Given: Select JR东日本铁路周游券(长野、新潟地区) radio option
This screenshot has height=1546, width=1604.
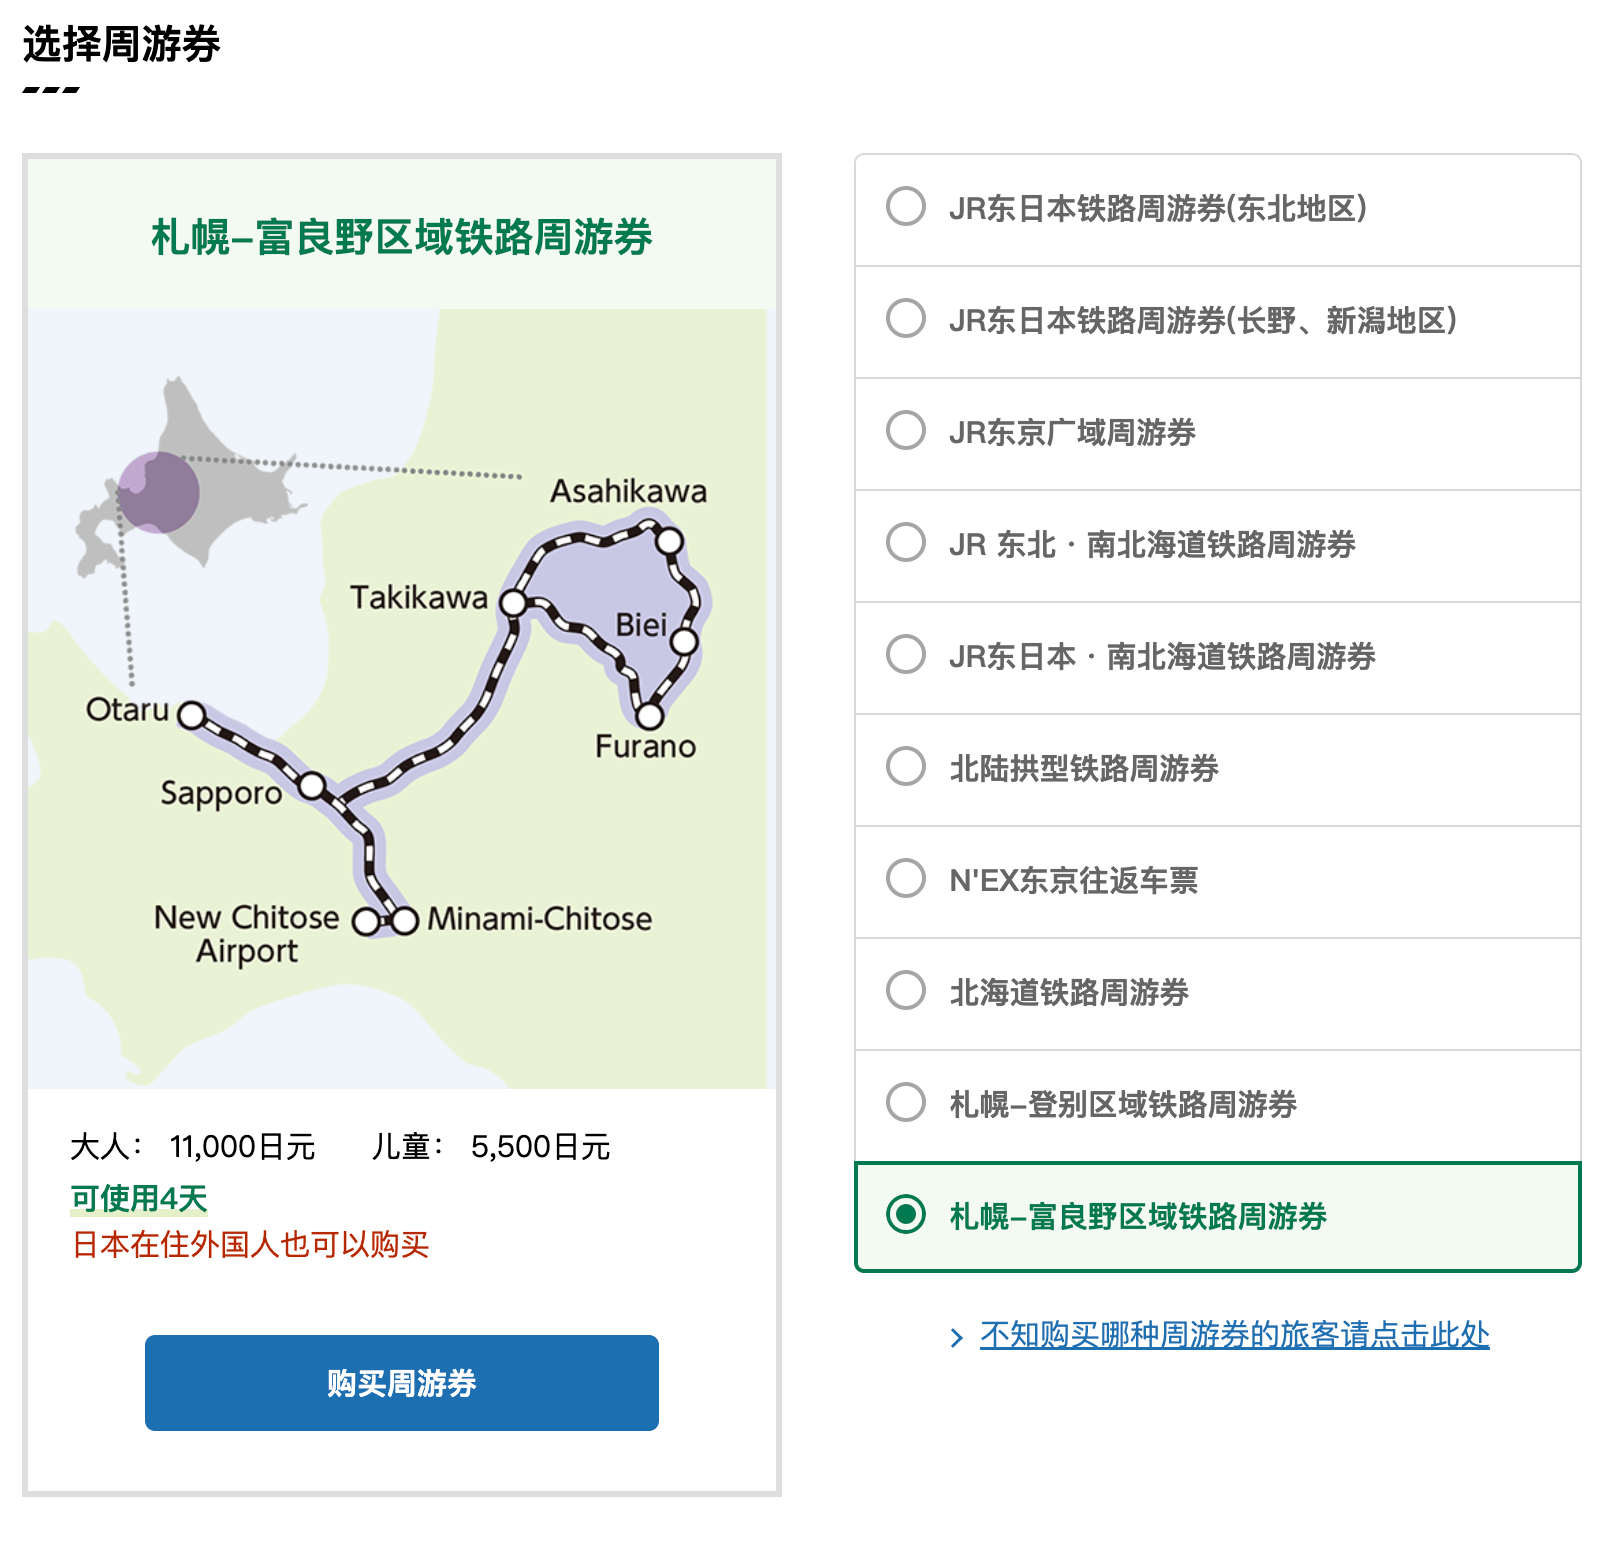Looking at the screenshot, I should tap(906, 319).
